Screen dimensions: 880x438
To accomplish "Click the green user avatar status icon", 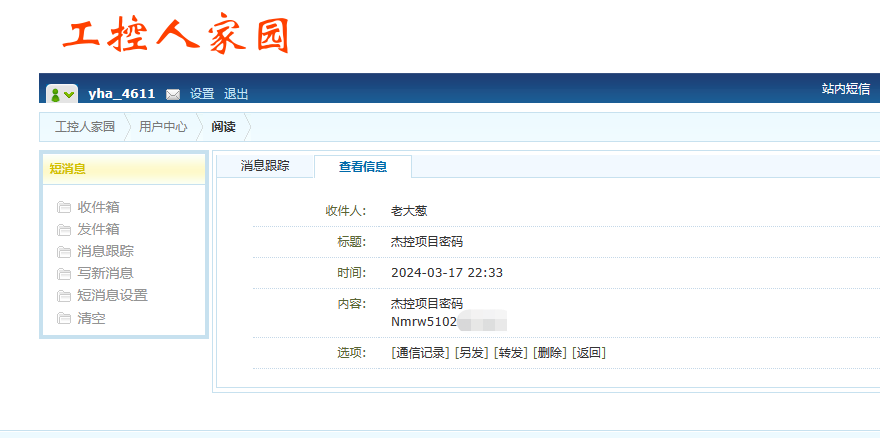I will [62, 94].
